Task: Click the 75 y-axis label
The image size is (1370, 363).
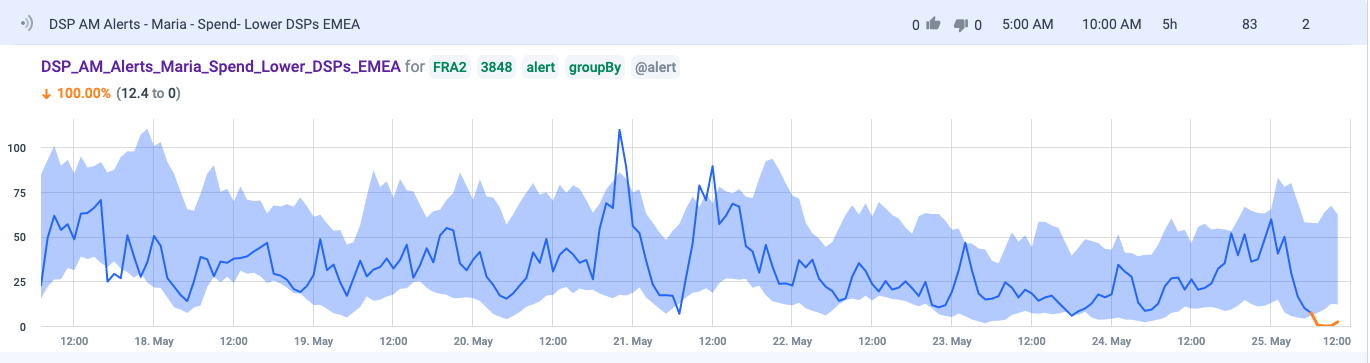Action: coord(19,193)
